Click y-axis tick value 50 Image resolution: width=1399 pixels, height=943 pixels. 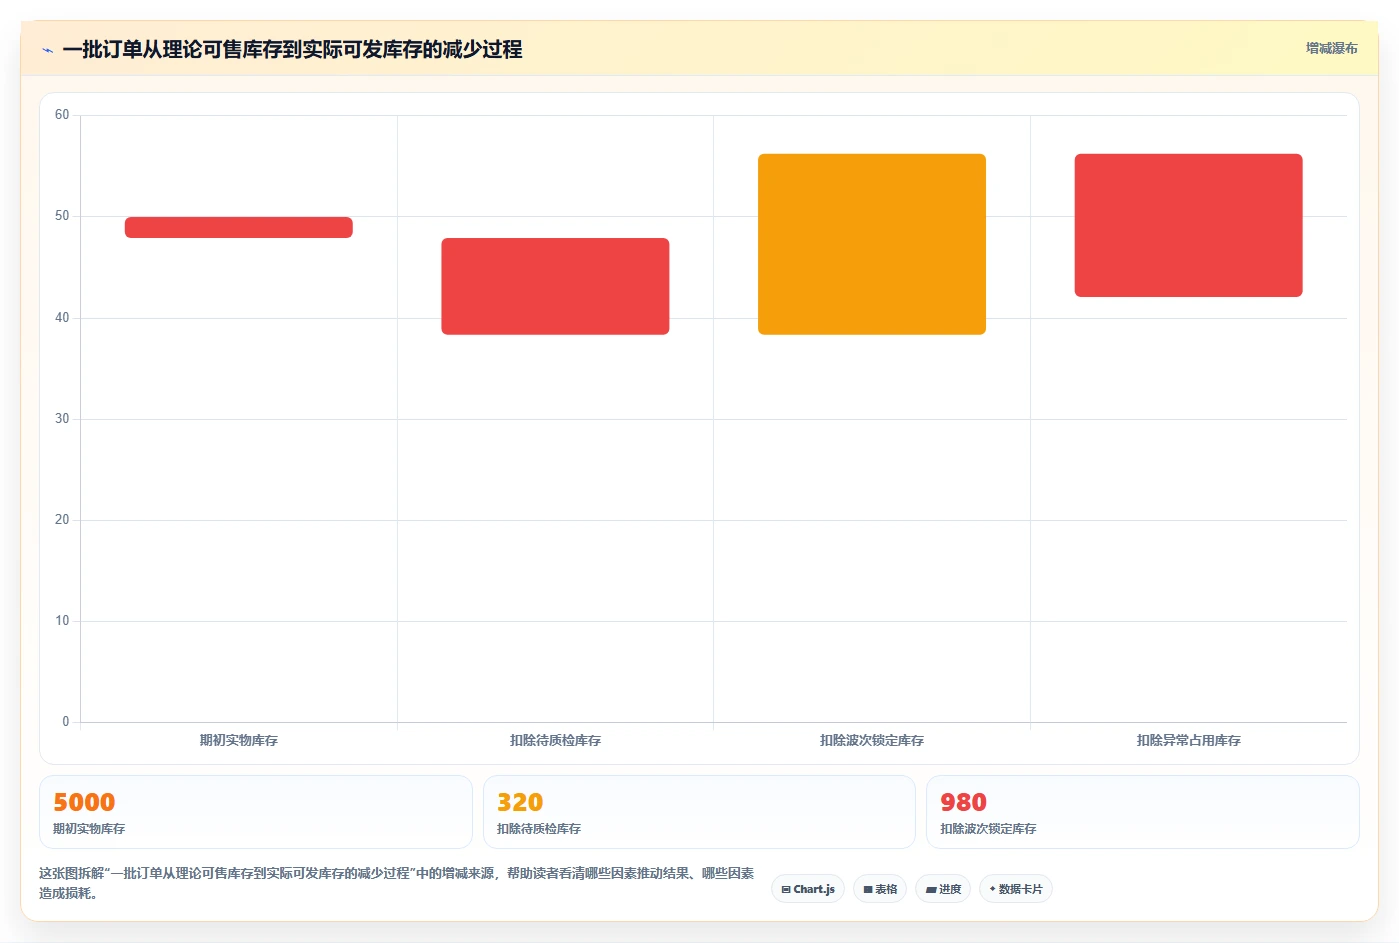point(62,216)
